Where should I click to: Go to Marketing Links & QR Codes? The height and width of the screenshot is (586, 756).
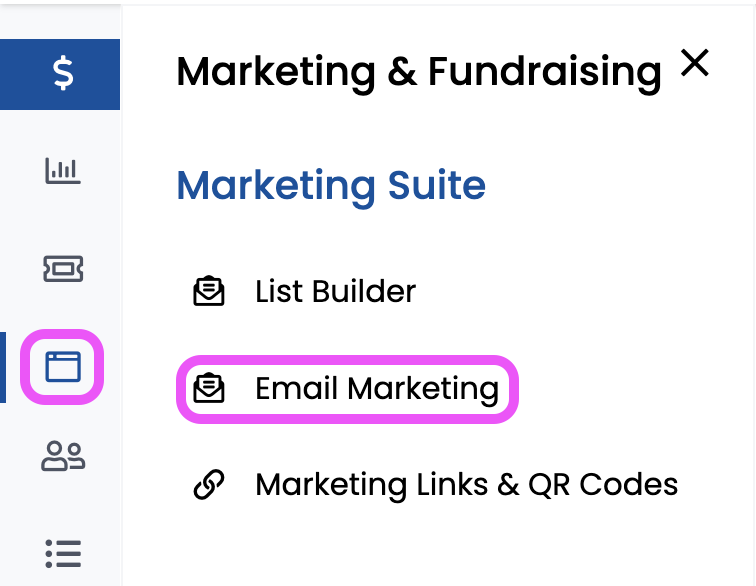[x=466, y=485]
